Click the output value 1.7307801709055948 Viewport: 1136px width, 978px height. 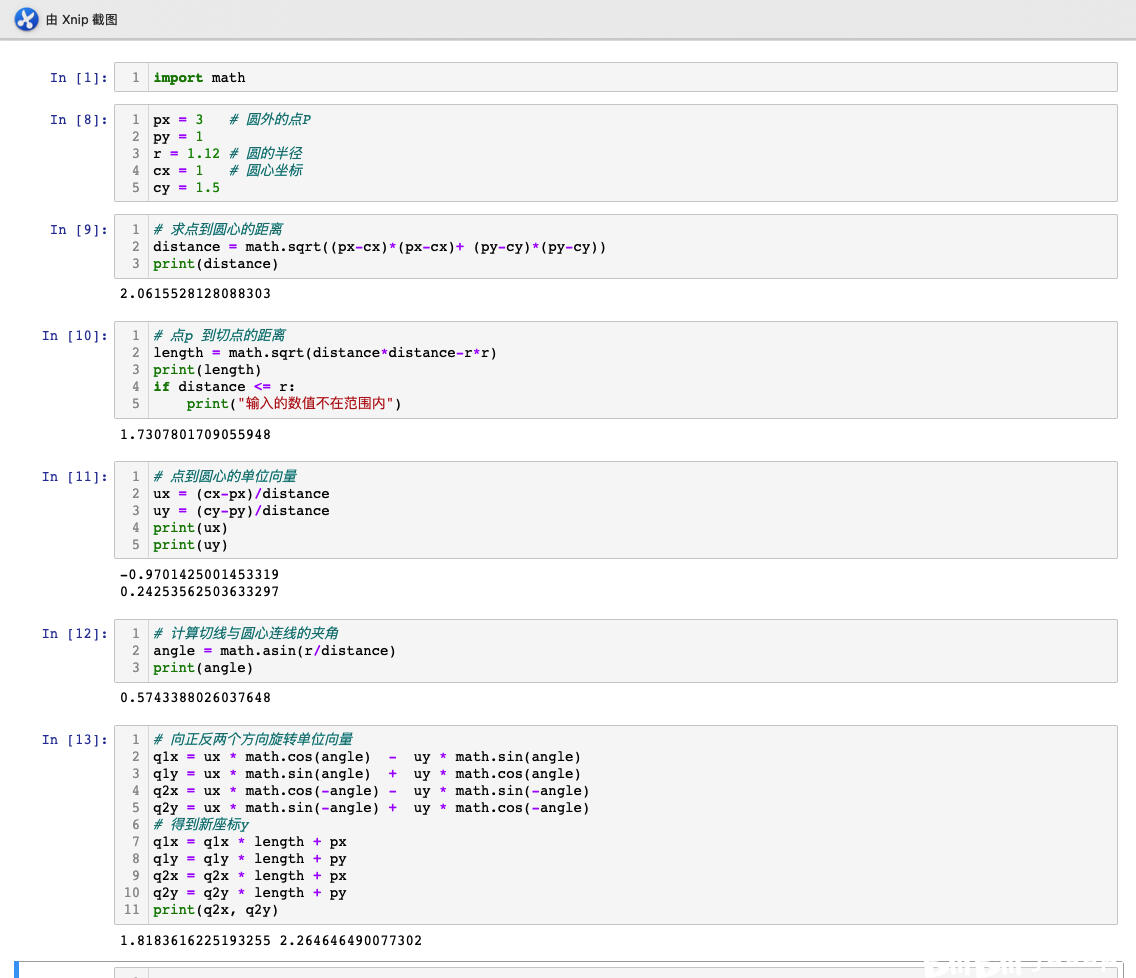pos(195,435)
